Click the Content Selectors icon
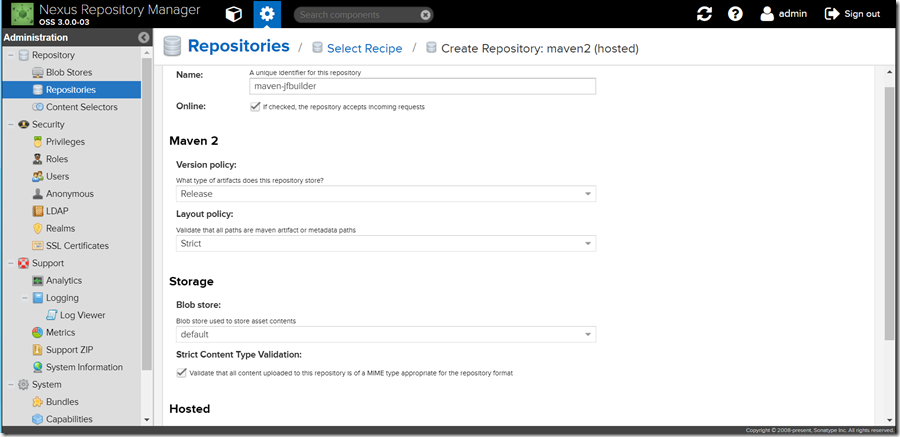Screen dimensions: 900x437 pyautogui.click(x=37, y=107)
